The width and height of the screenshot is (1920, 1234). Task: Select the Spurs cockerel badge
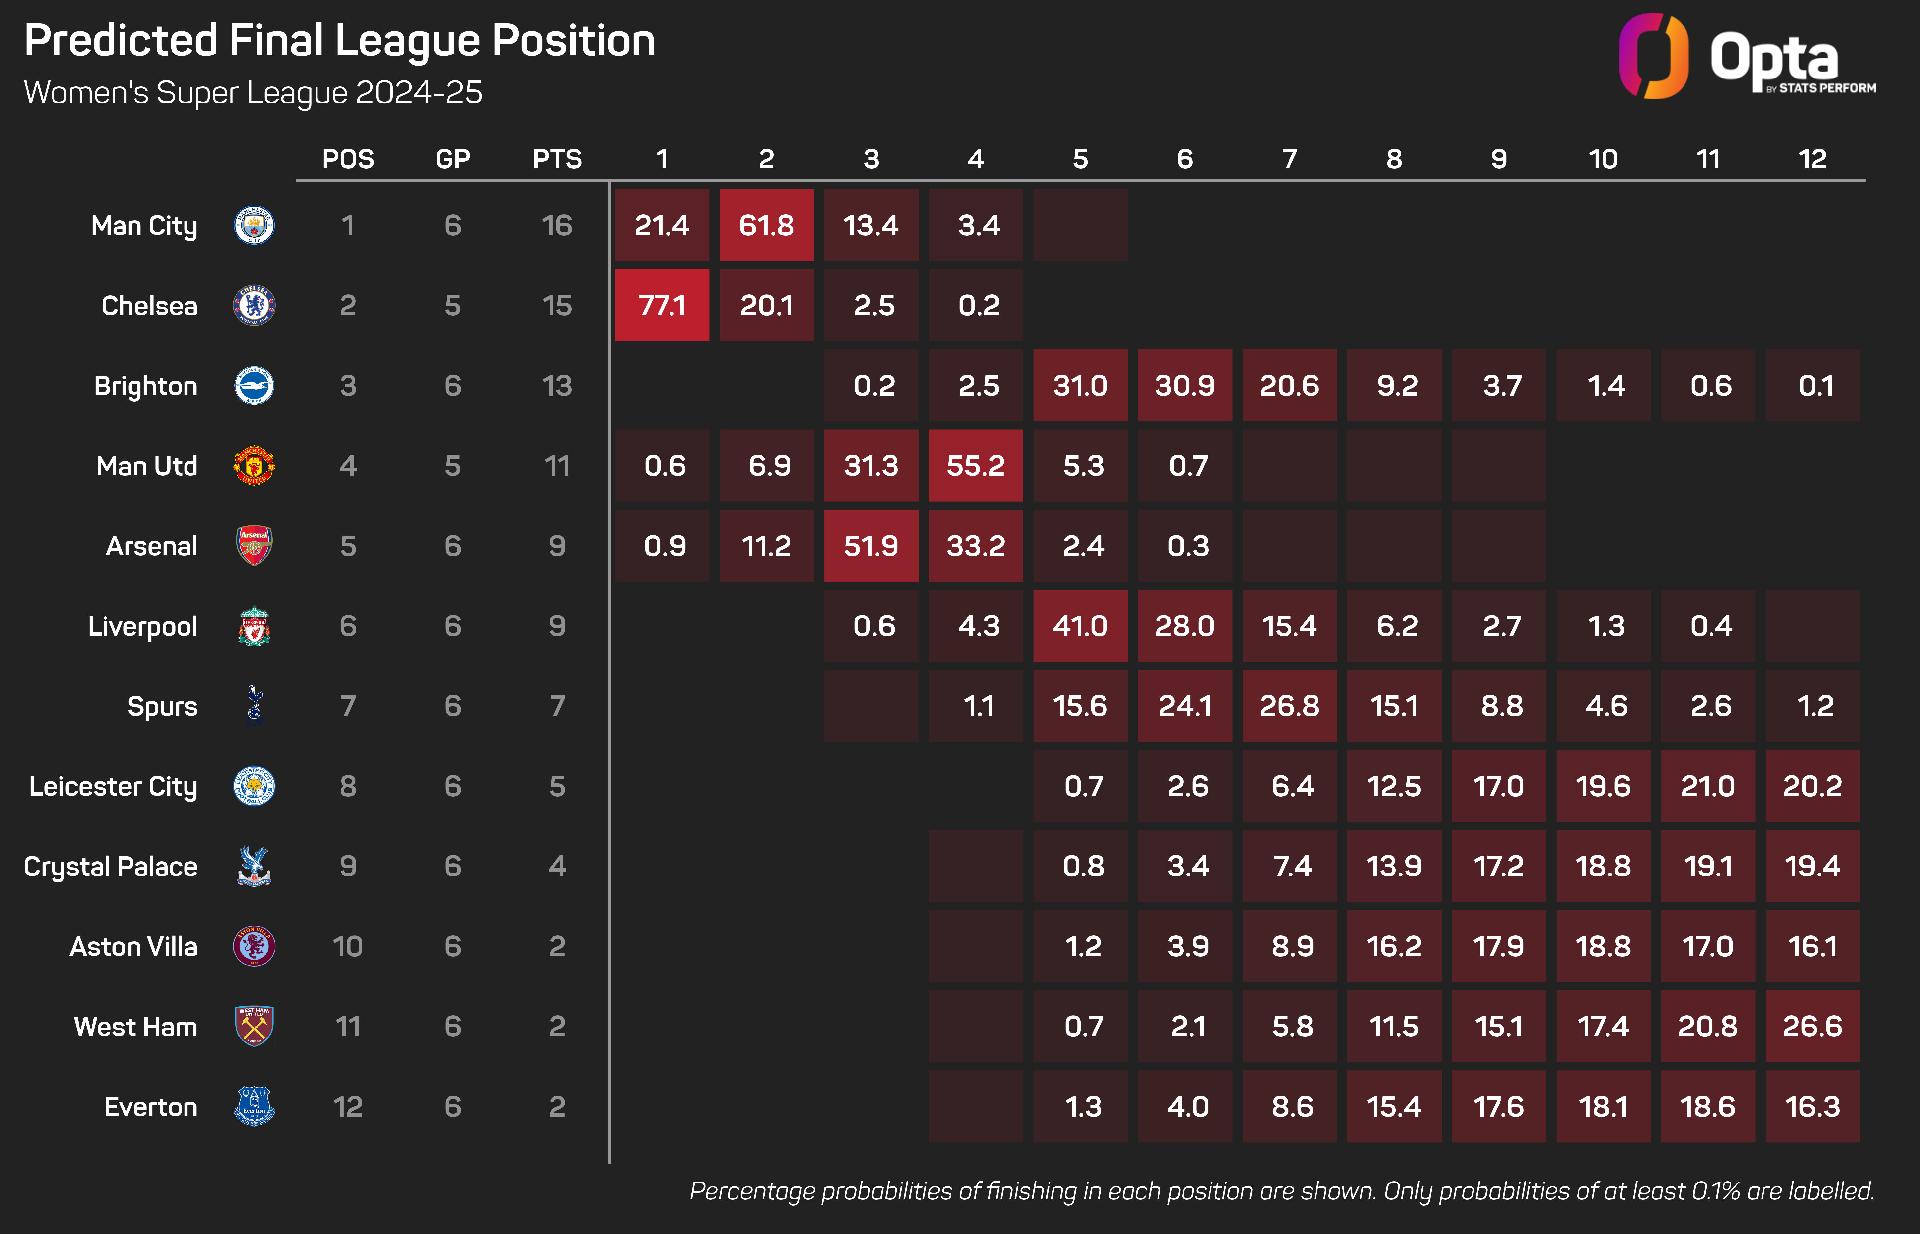click(254, 706)
